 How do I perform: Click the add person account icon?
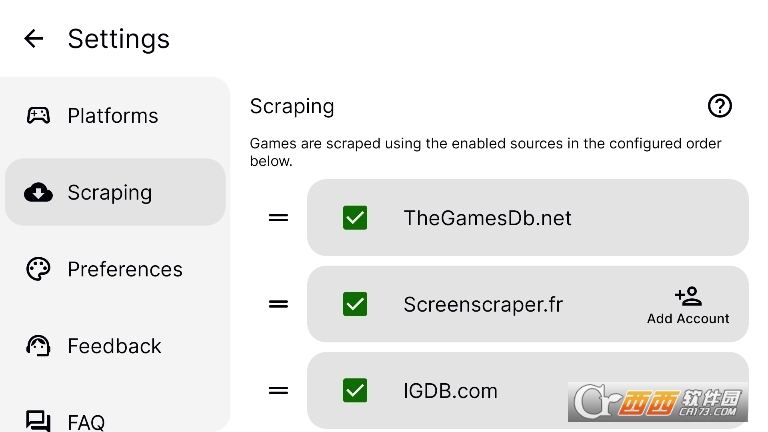pos(688,296)
